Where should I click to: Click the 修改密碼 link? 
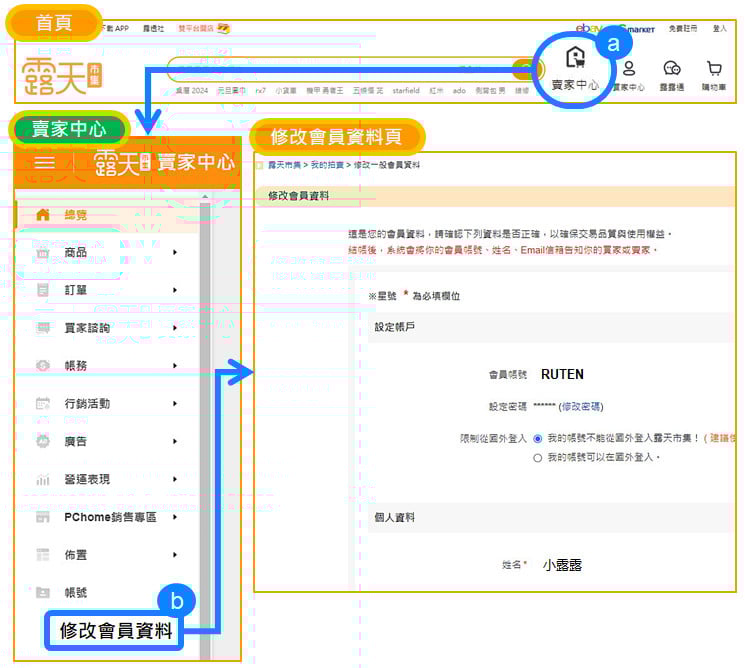point(581,406)
